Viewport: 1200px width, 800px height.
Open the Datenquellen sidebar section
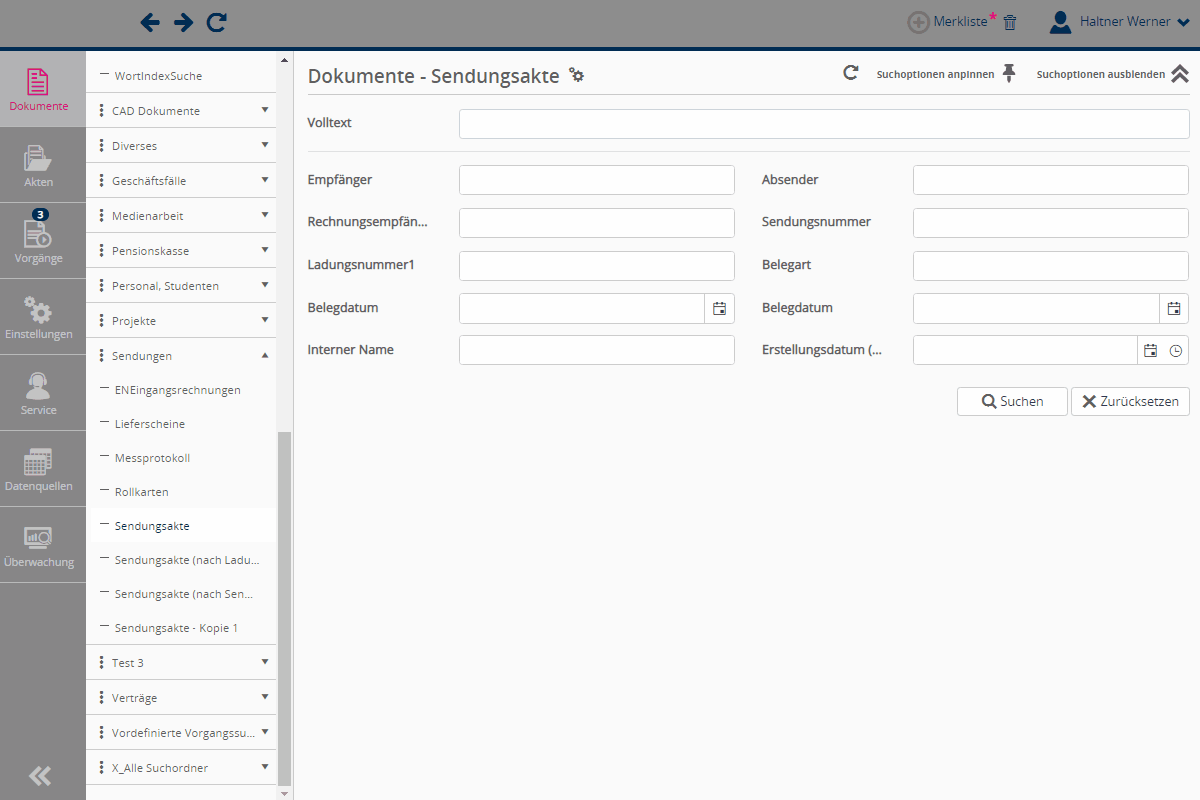[40, 468]
